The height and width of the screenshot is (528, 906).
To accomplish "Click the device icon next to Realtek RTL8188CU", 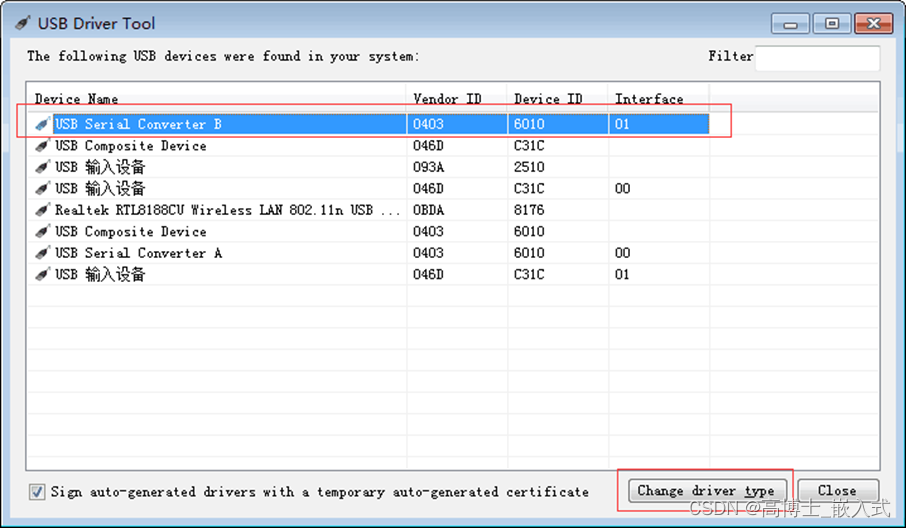I will tap(42, 210).
